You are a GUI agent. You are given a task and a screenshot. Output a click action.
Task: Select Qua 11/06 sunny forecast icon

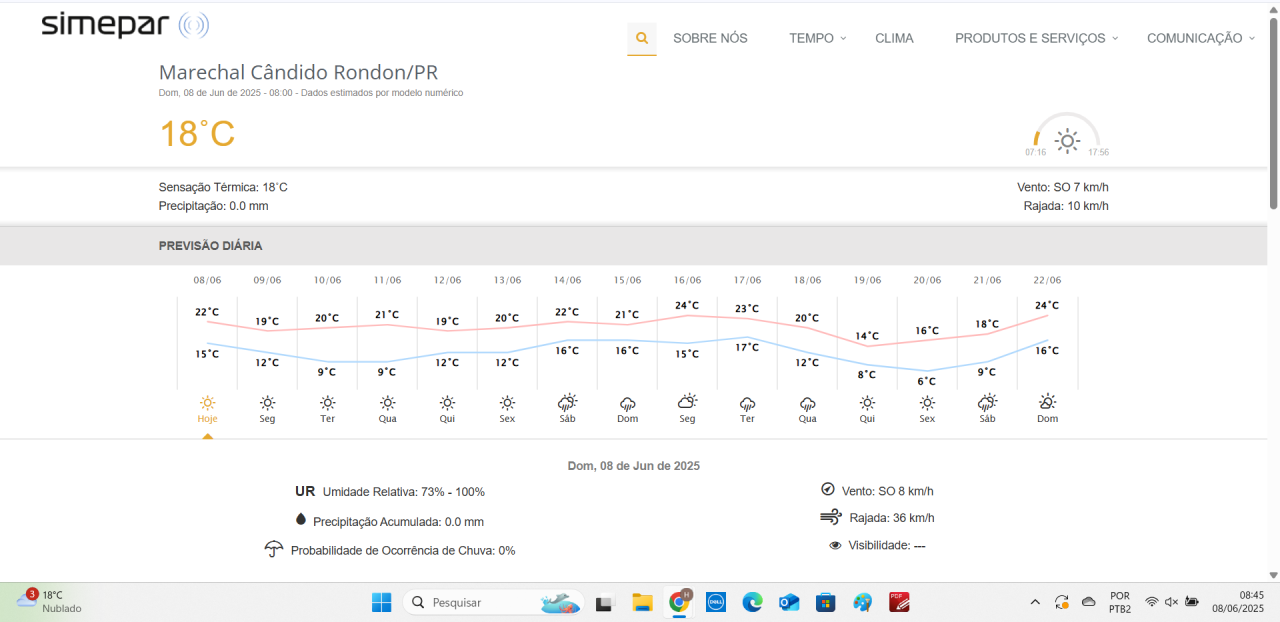coord(387,403)
